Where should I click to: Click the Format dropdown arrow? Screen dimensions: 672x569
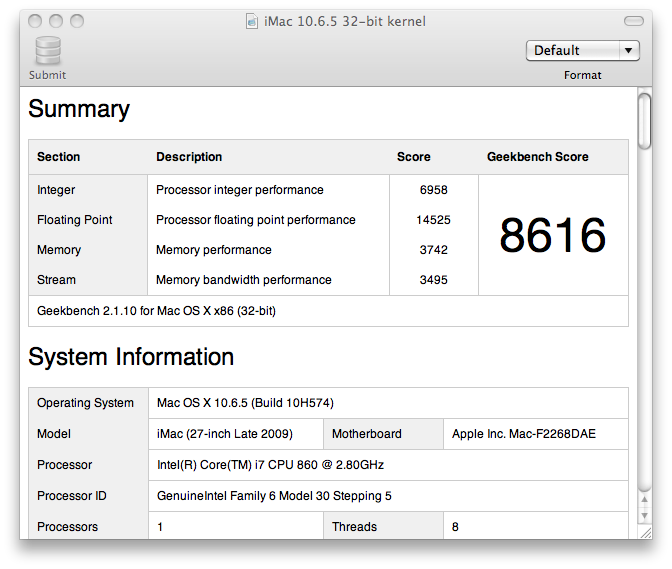[x=629, y=51]
